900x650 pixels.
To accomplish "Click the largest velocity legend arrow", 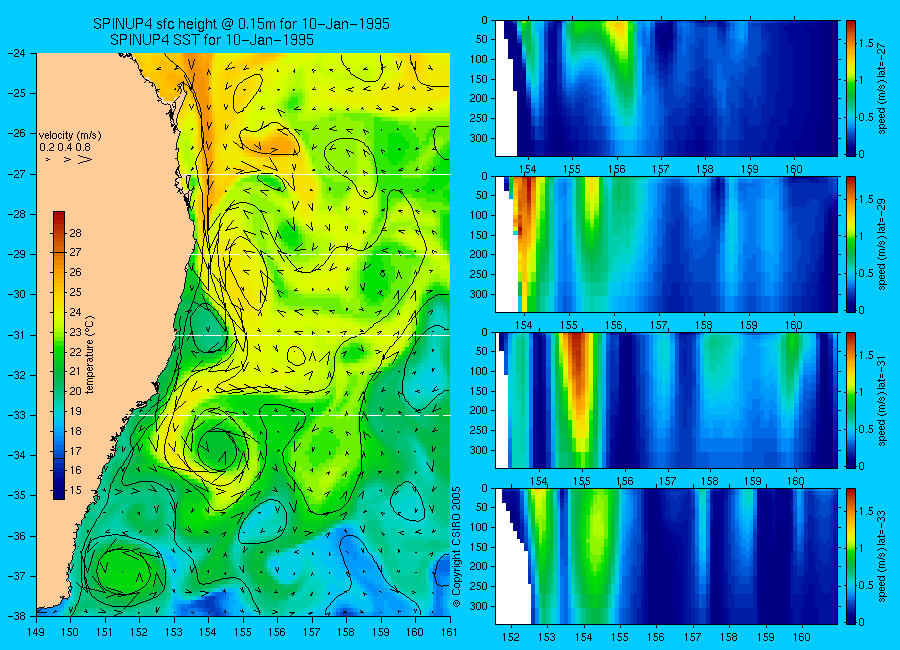I will click(x=85, y=159).
